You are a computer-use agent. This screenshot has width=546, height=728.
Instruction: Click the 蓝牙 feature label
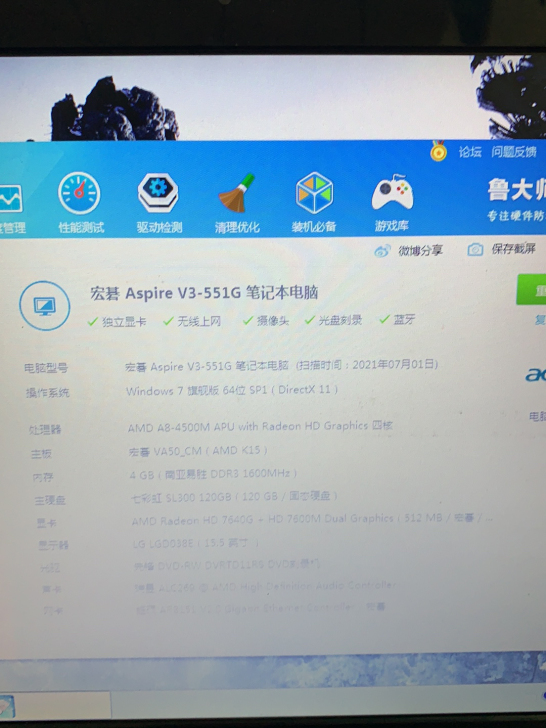tap(404, 319)
